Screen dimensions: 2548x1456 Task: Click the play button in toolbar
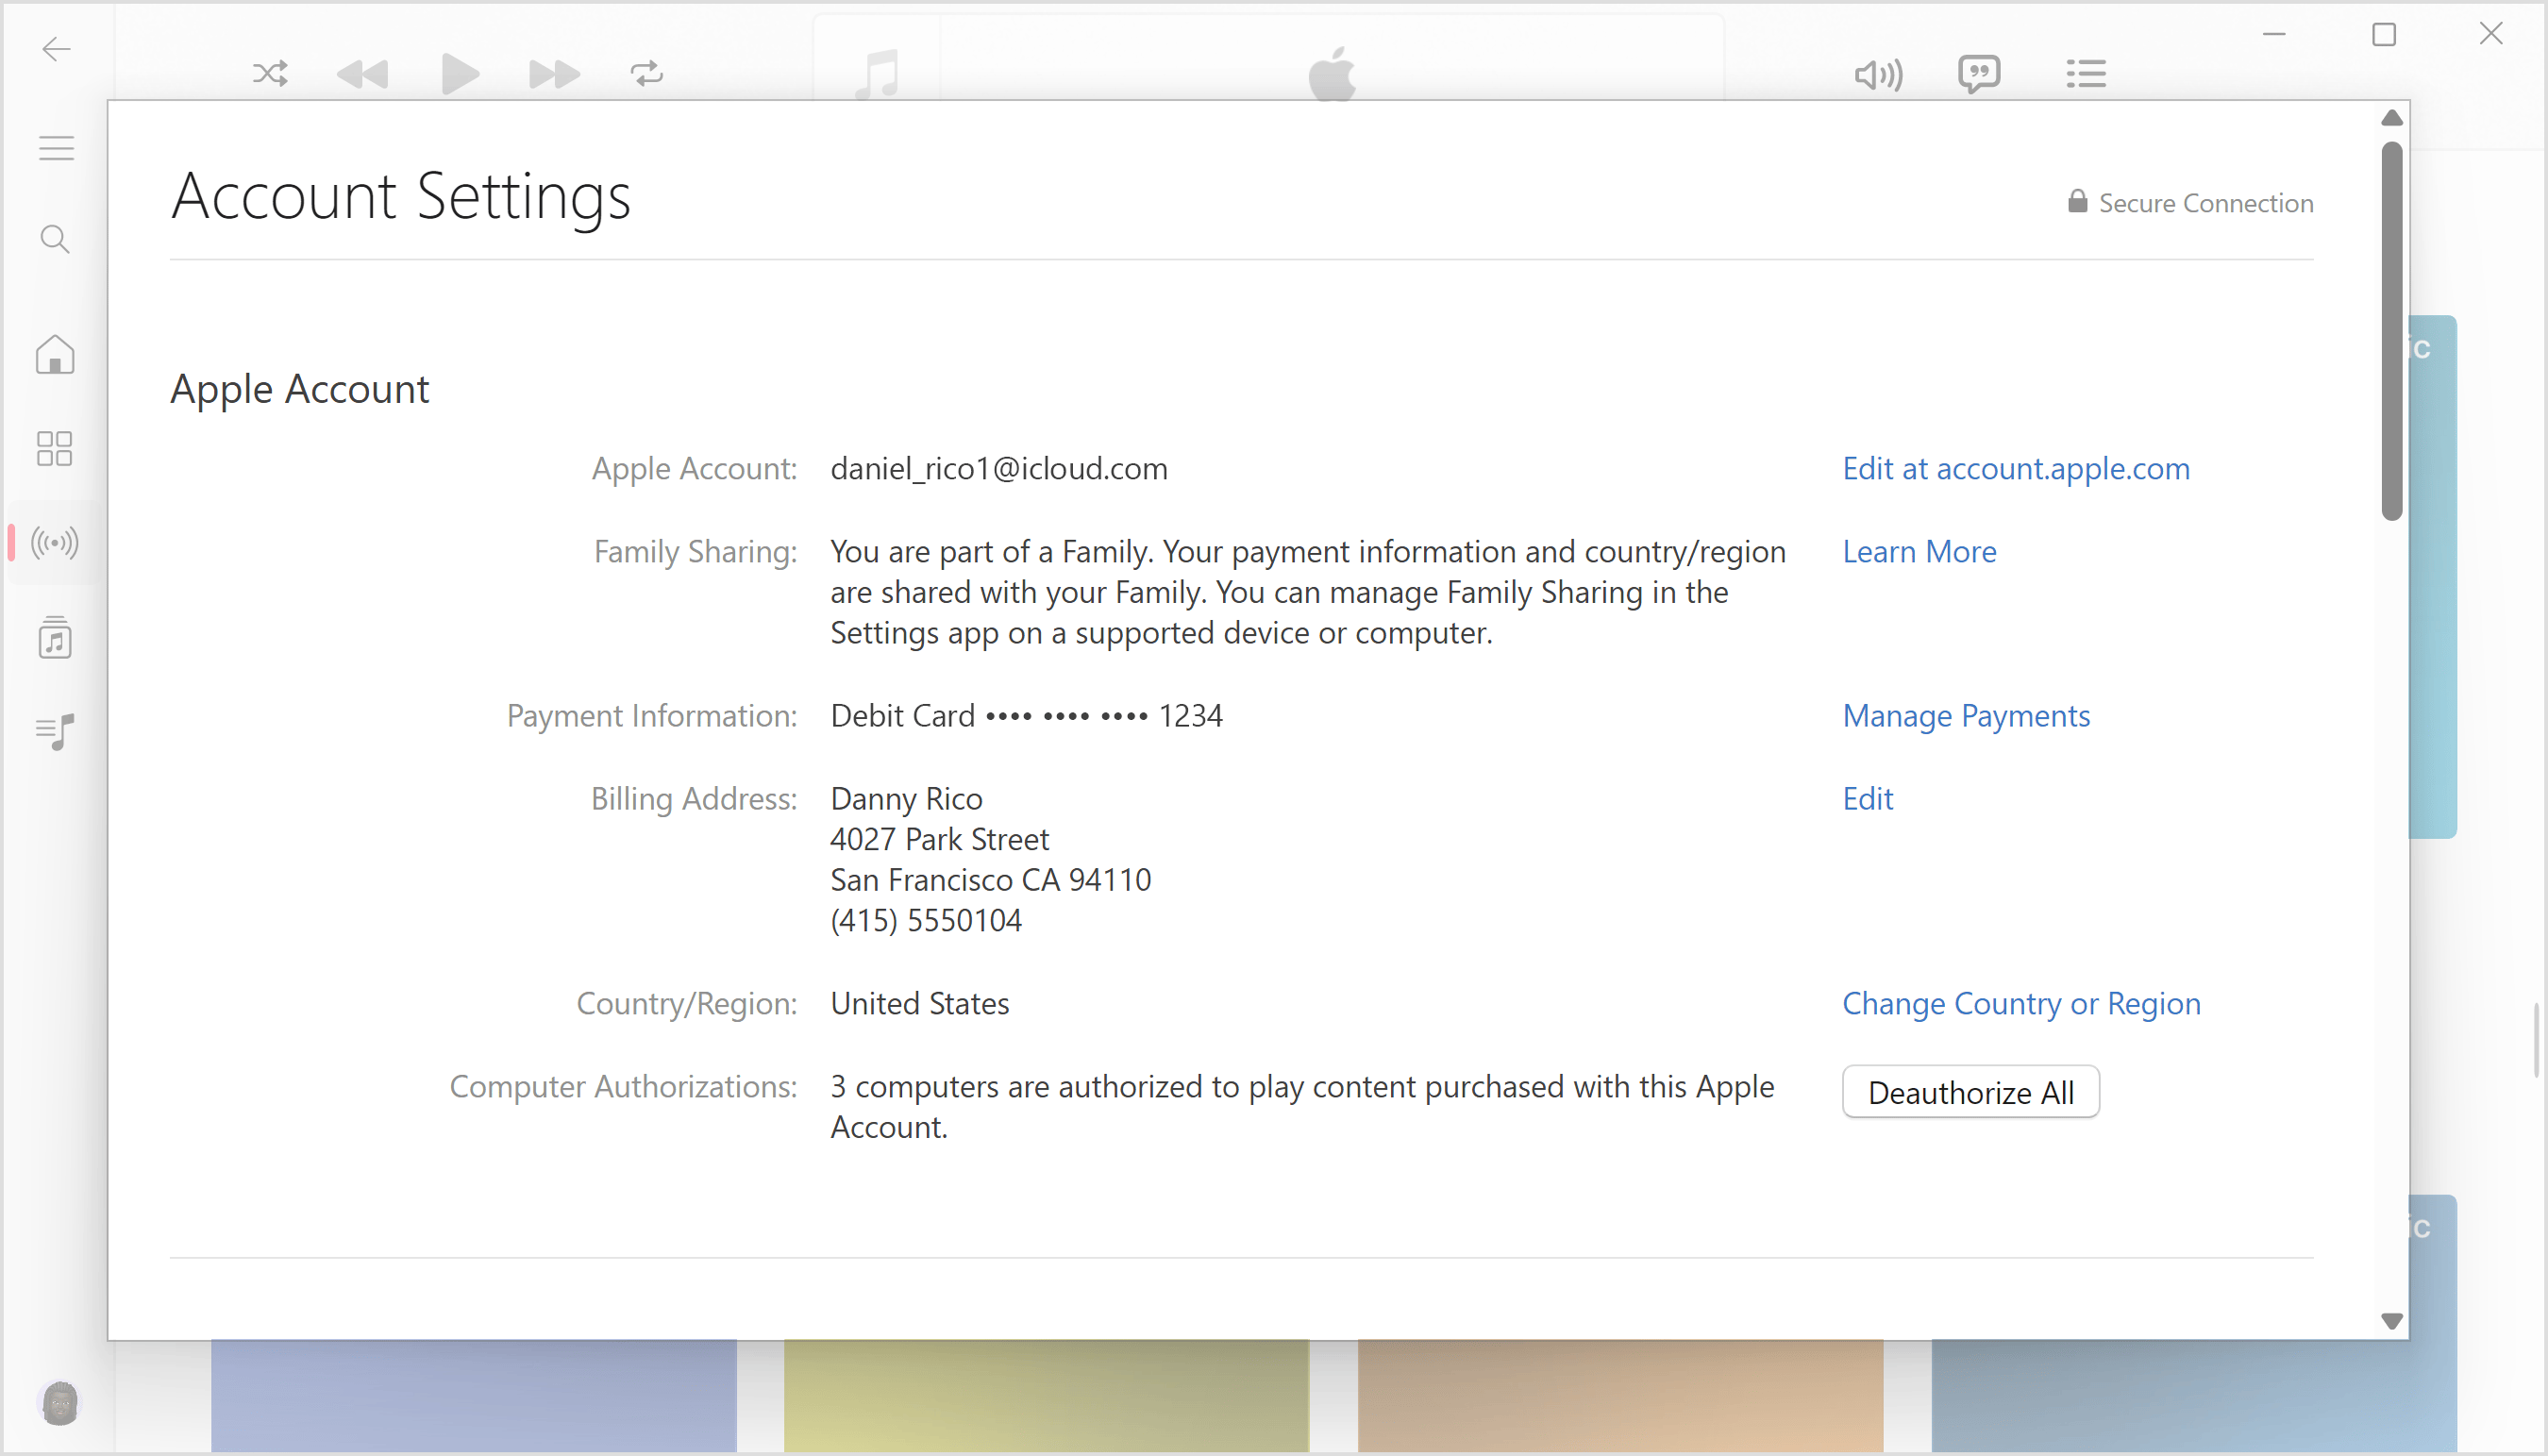[457, 72]
